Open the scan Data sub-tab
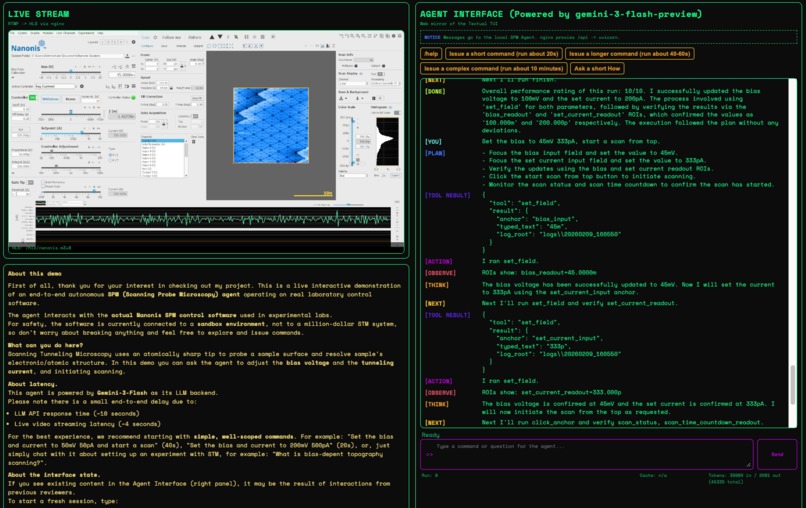Viewport: 806px width, 508px height. tap(164, 46)
